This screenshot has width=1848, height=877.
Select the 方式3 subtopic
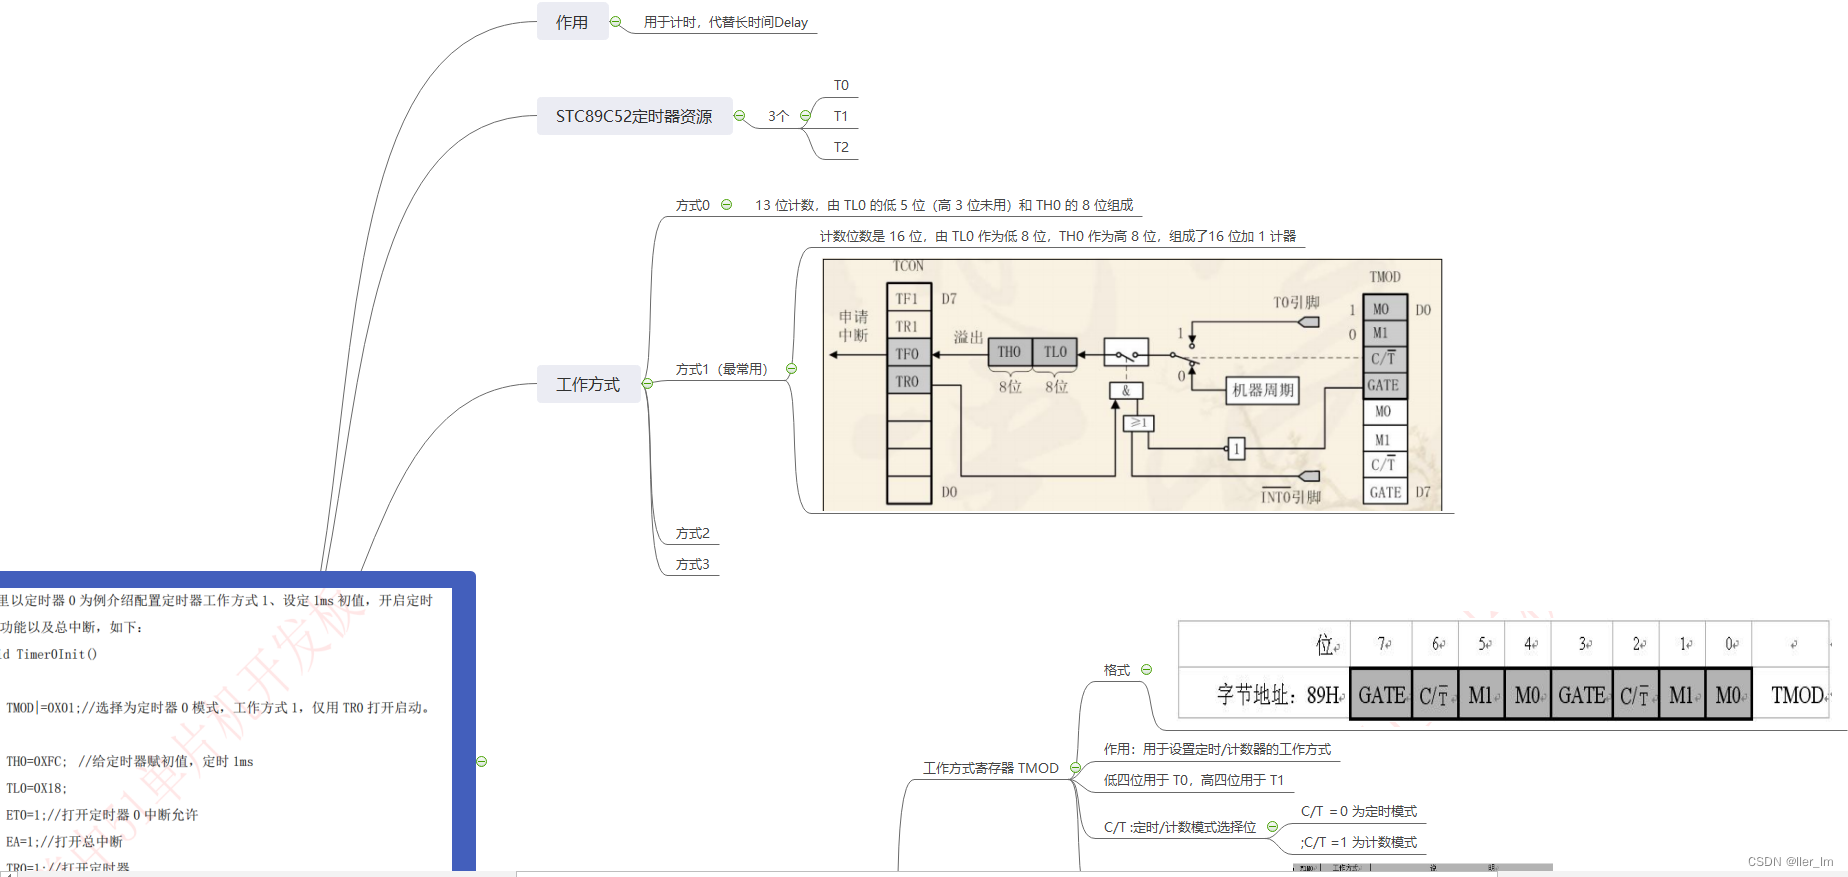693,565
